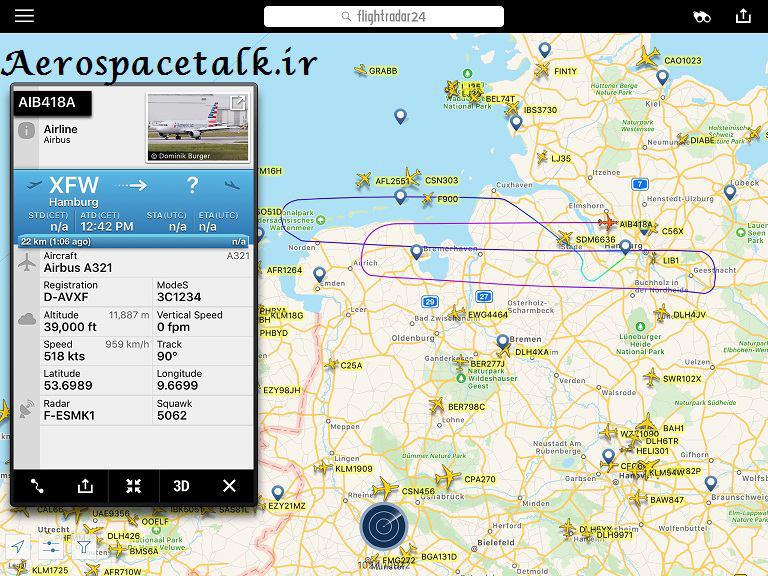Image resolution: width=768 pixels, height=576 pixels.
Task: Select the DLH4JV aircraft
Action: click(662, 312)
